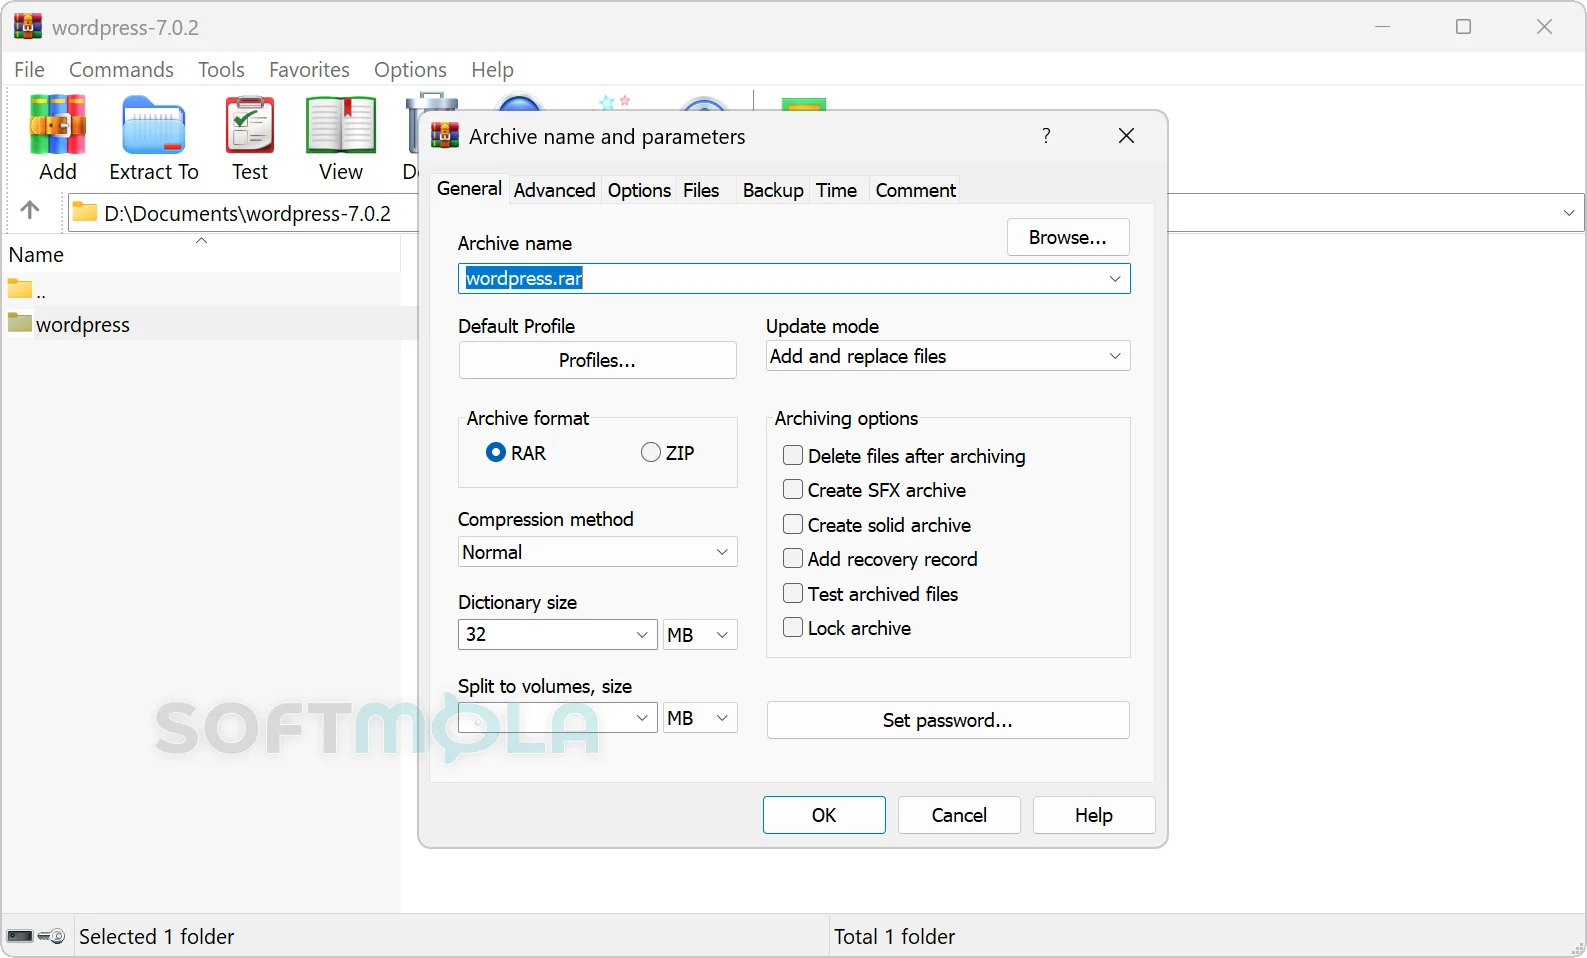Expand the Dictionary size value dropdown

click(642, 635)
